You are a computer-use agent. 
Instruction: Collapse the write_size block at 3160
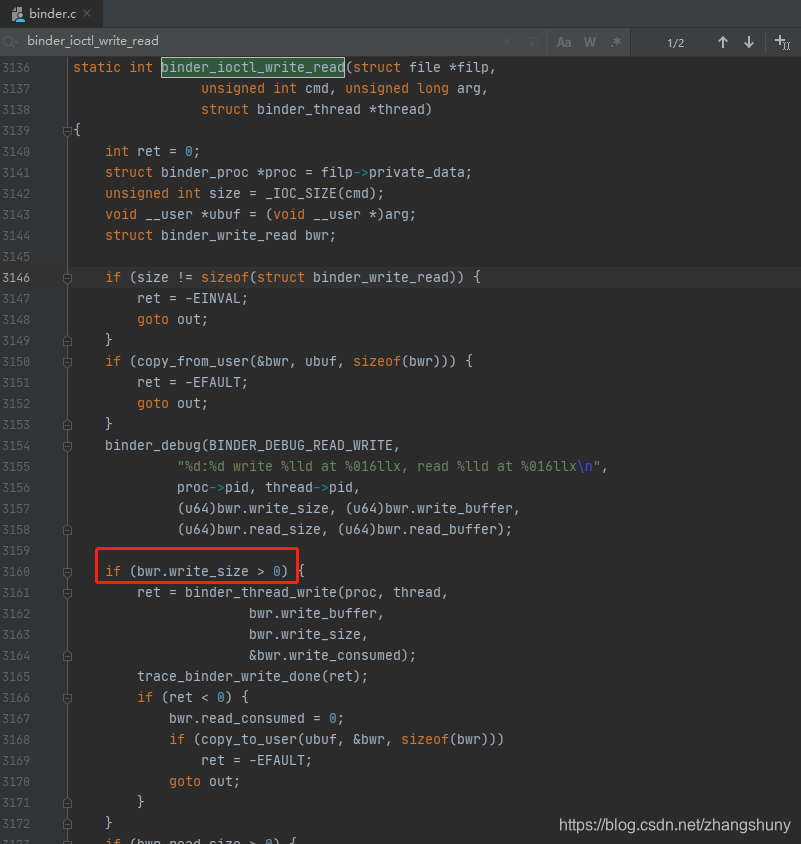point(67,572)
